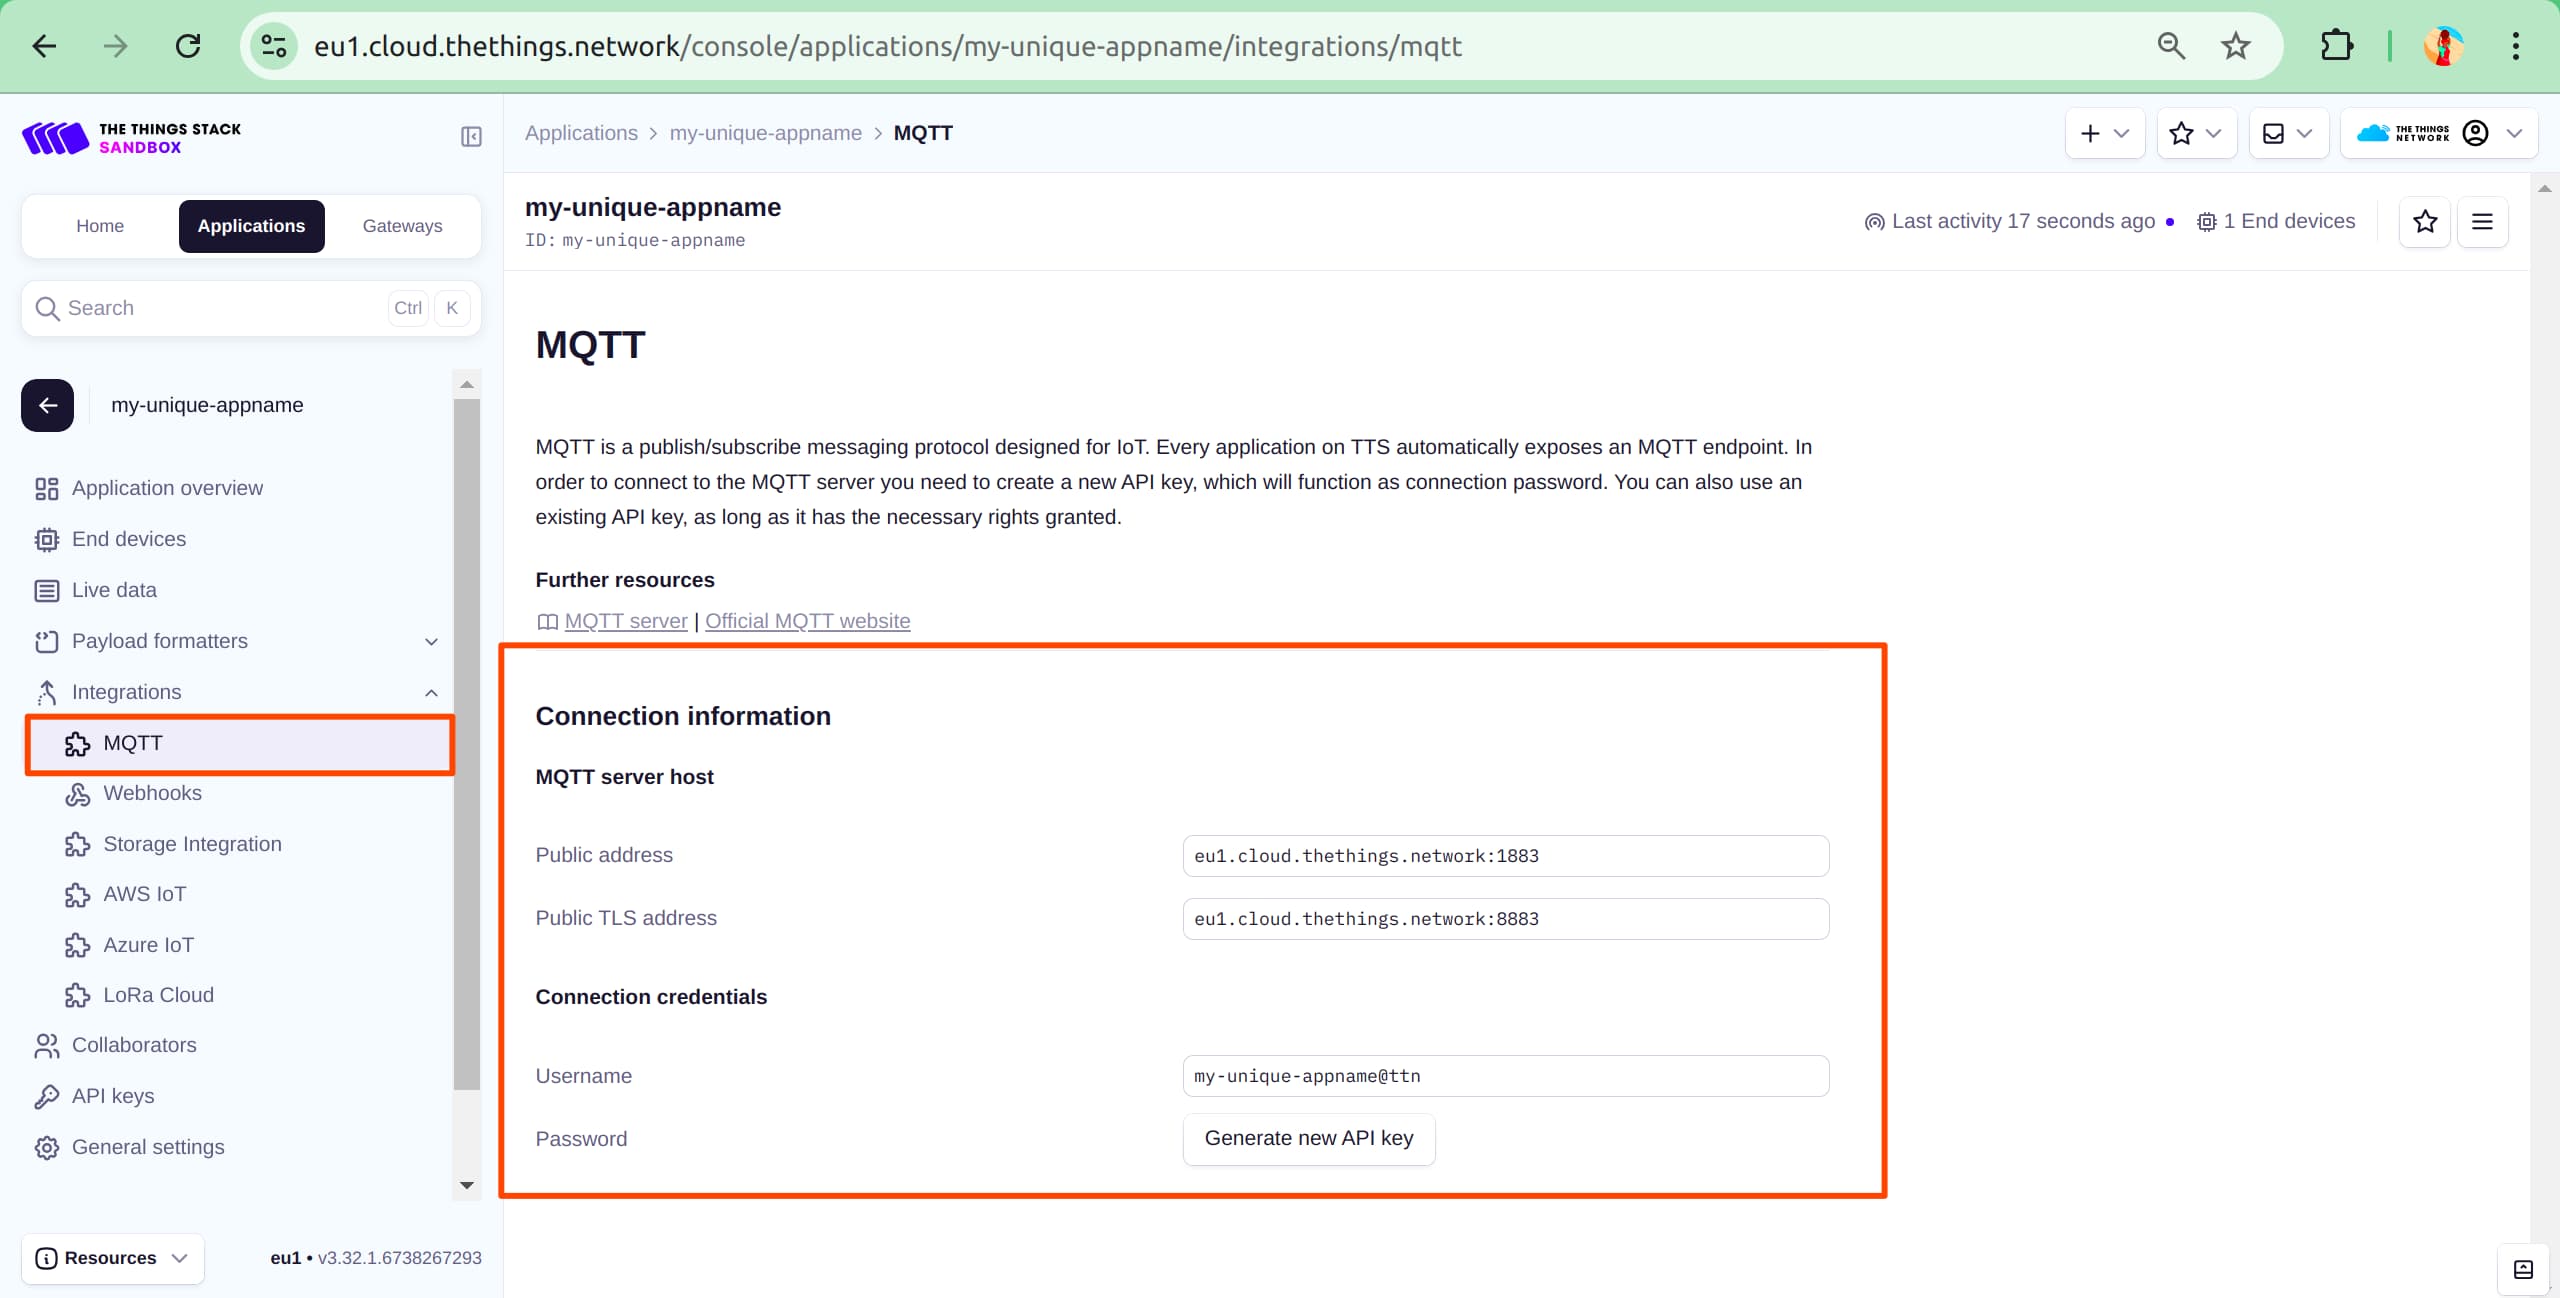2560x1298 pixels.
Task: Click the Username input field
Action: click(1504, 1076)
